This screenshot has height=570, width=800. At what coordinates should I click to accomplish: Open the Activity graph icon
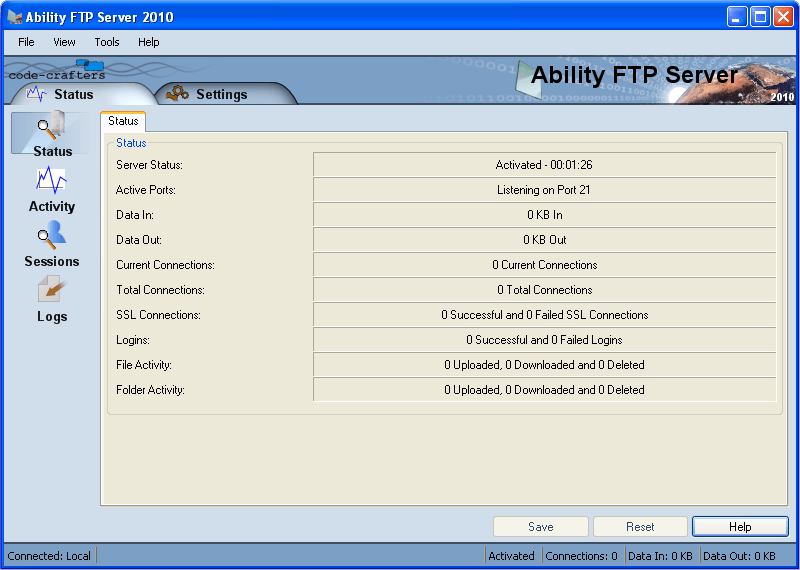coord(51,180)
